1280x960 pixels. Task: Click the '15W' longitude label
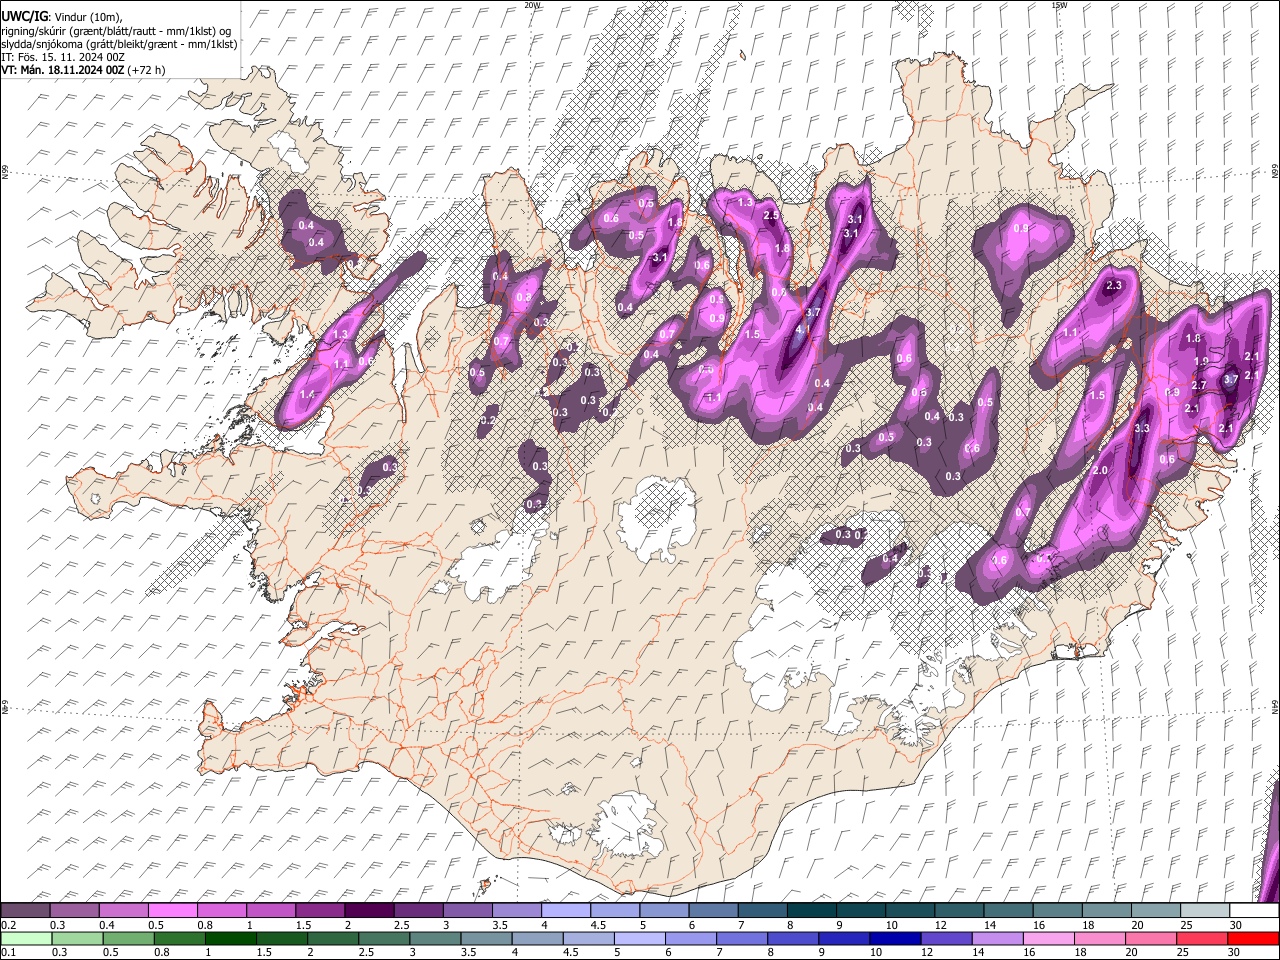(1059, 5)
